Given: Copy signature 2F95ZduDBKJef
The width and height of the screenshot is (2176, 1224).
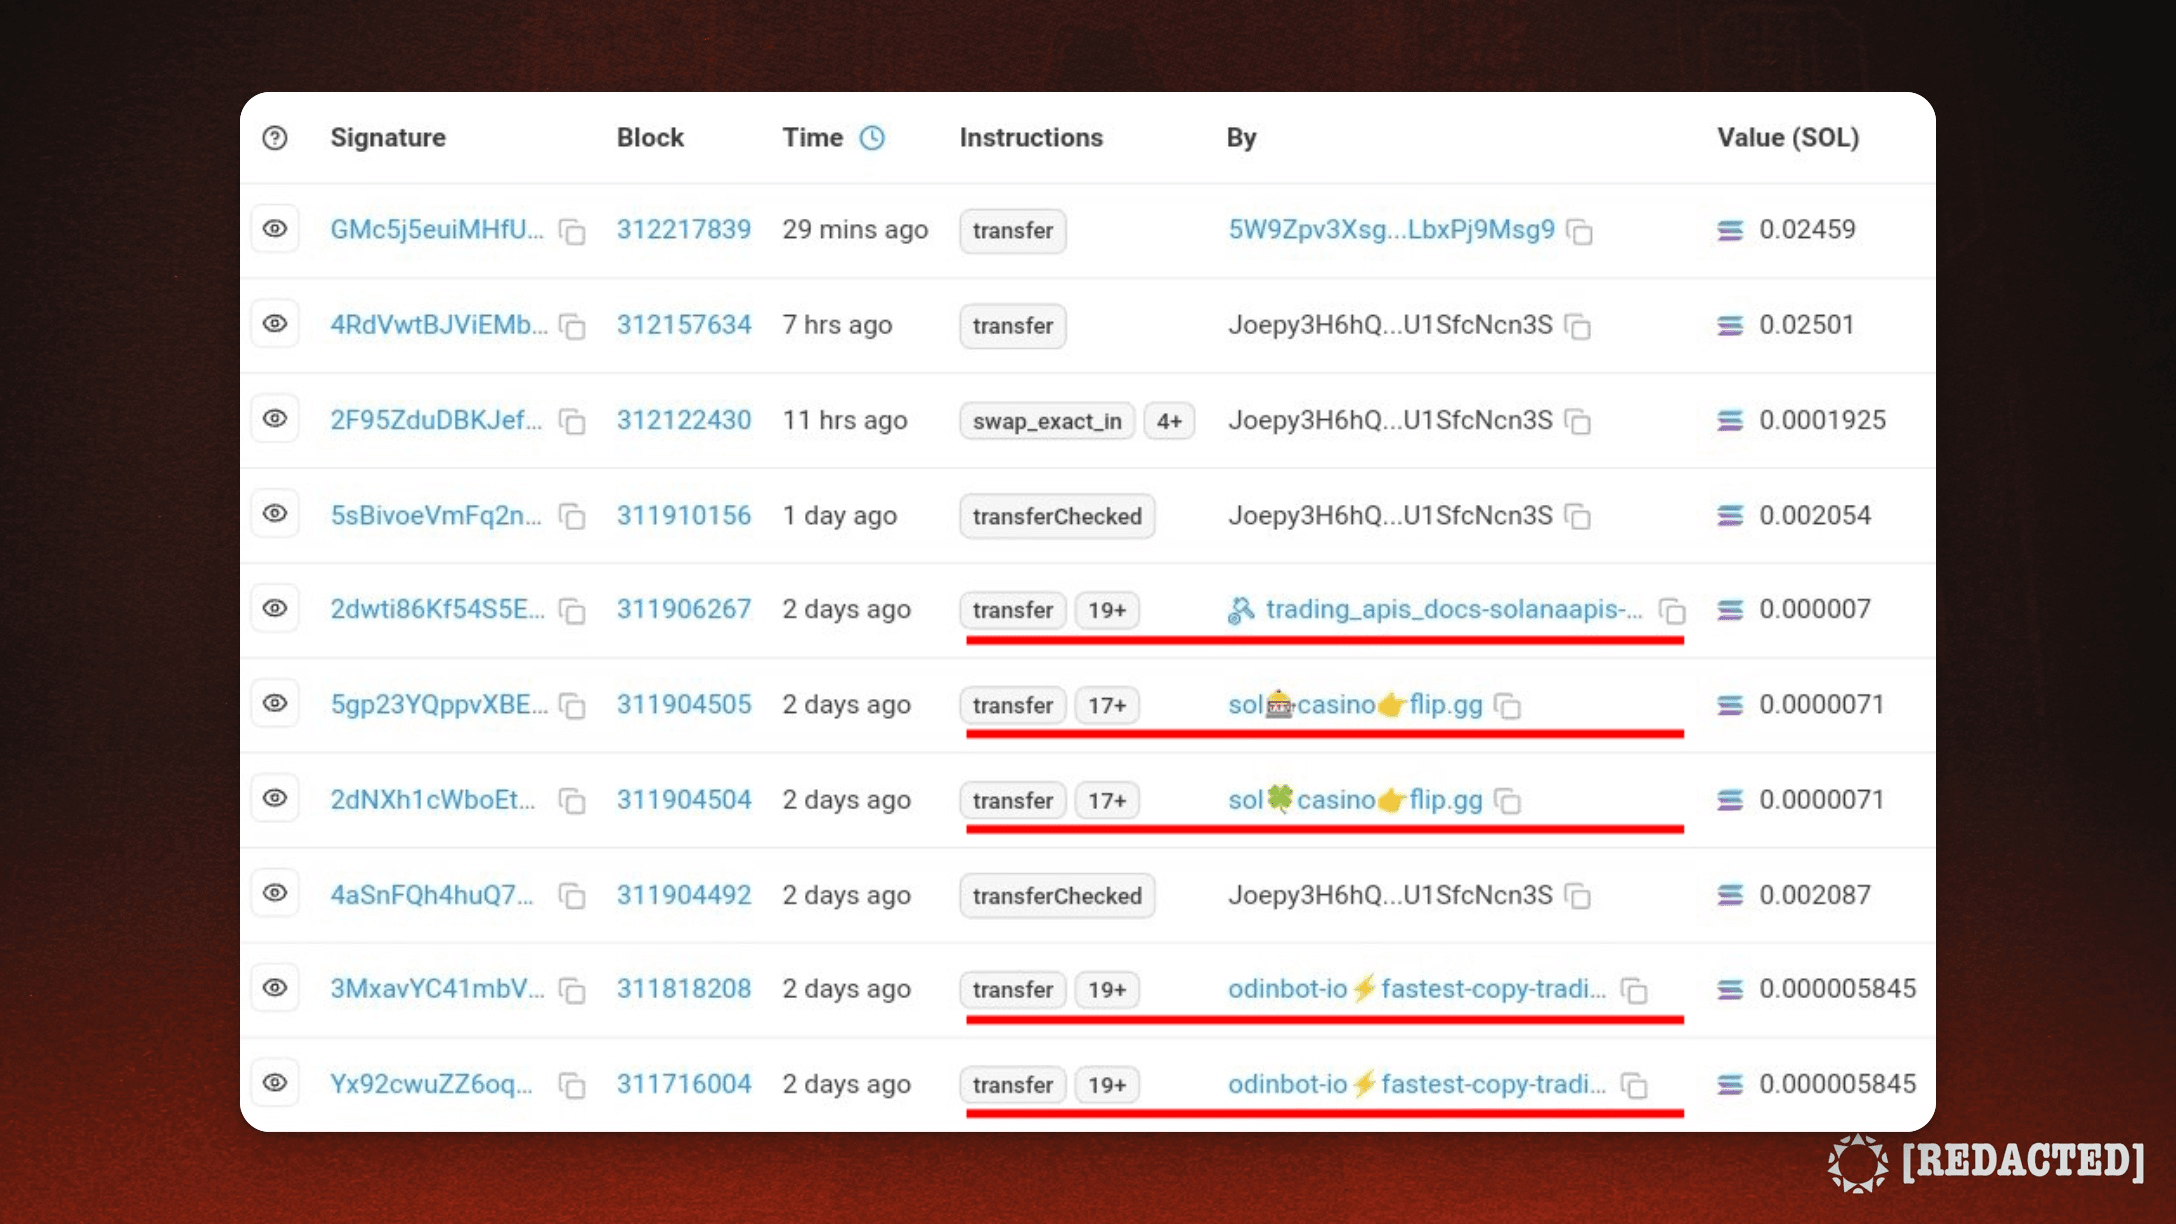Looking at the screenshot, I should 572,422.
